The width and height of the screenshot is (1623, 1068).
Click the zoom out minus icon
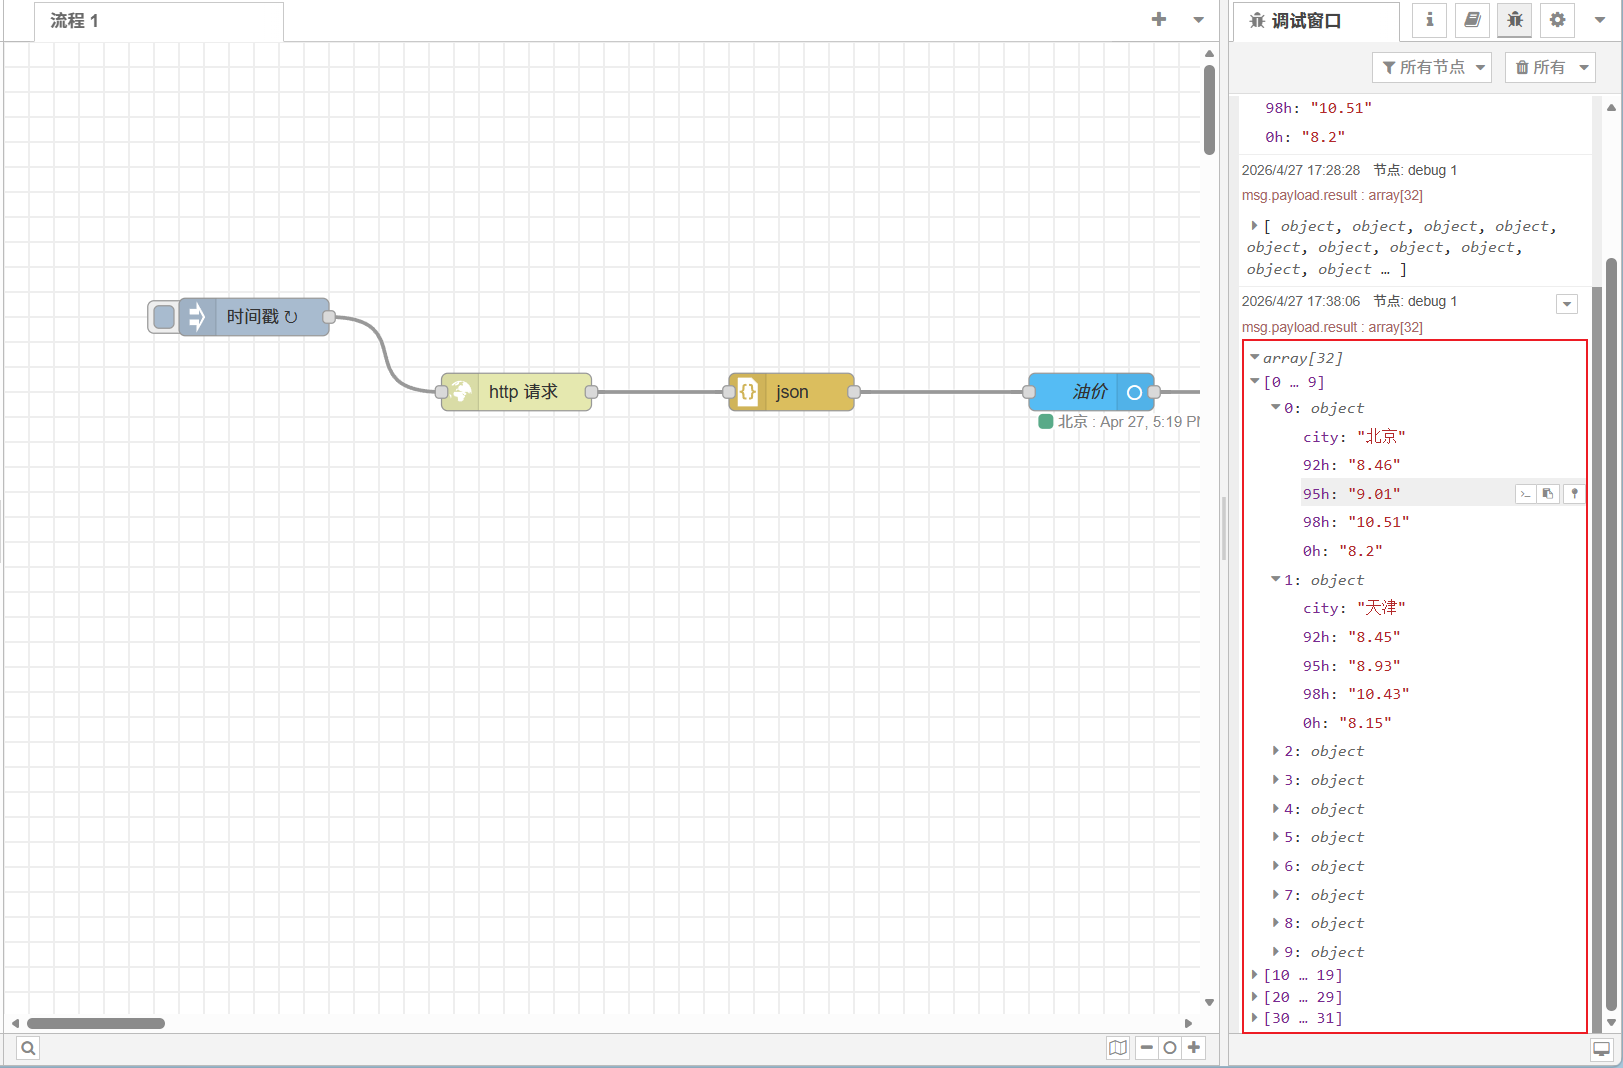click(x=1146, y=1048)
